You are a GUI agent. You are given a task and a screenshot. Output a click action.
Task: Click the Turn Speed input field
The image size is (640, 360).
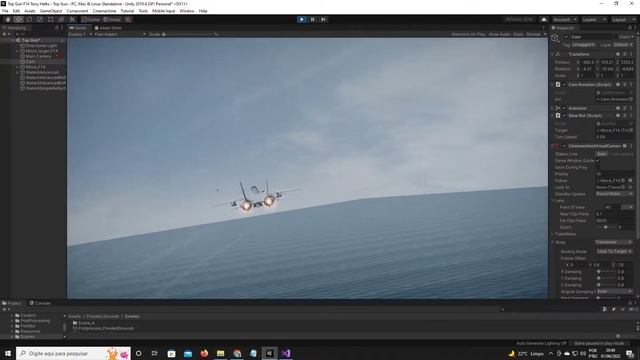614,137
